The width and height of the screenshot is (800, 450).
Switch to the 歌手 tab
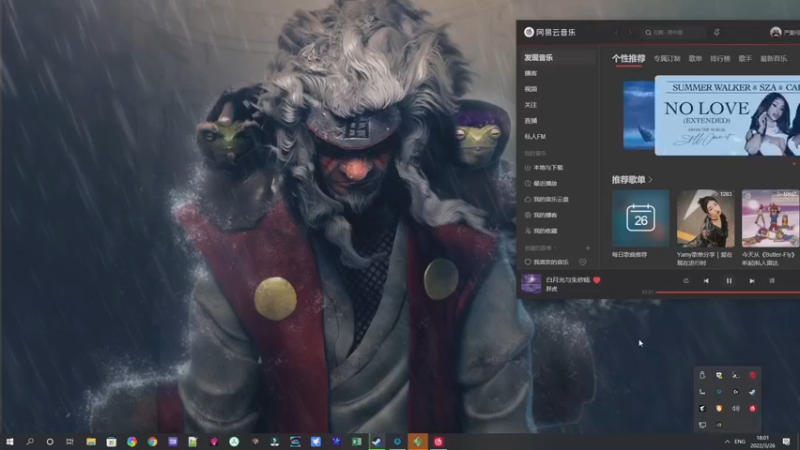745,59
